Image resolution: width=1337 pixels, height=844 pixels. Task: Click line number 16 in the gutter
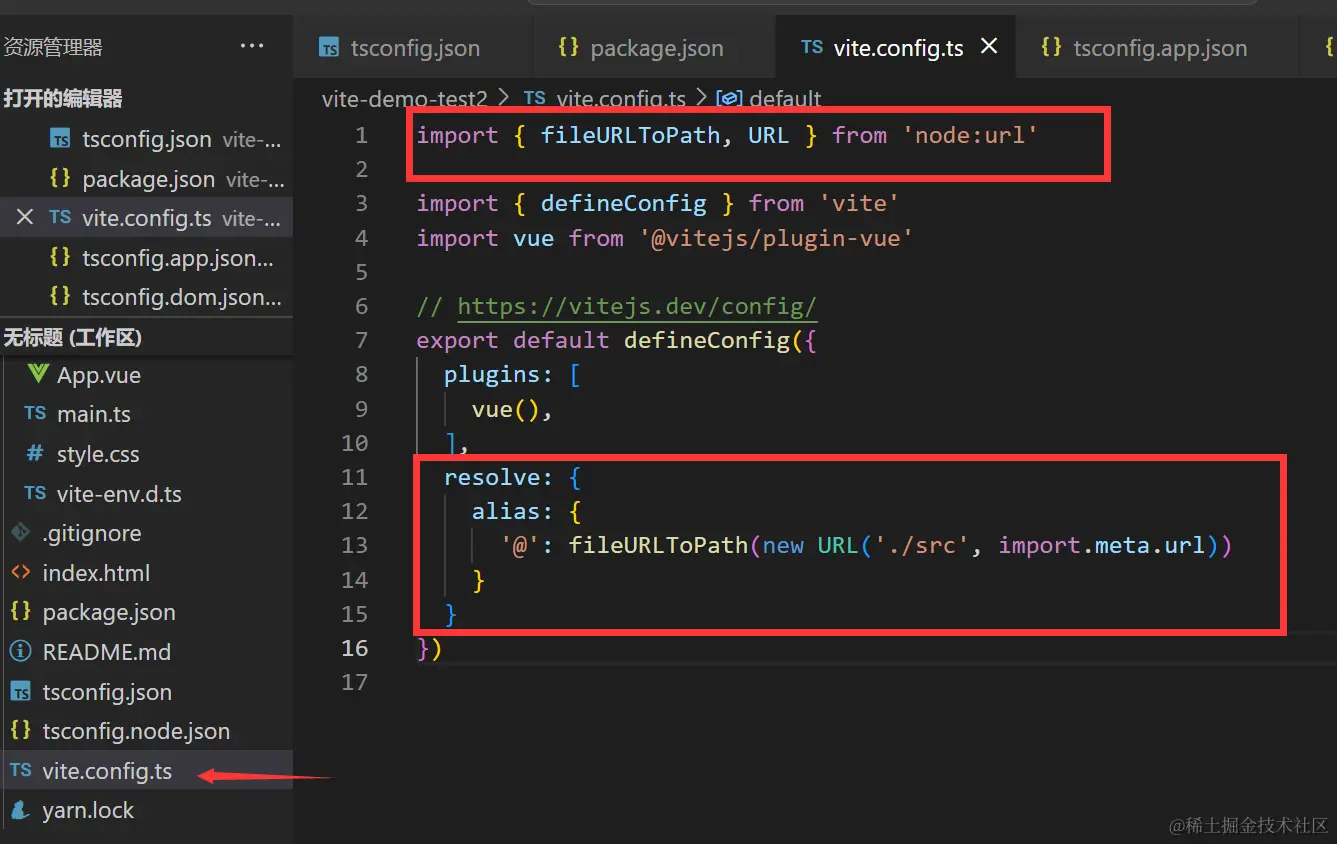click(x=355, y=648)
